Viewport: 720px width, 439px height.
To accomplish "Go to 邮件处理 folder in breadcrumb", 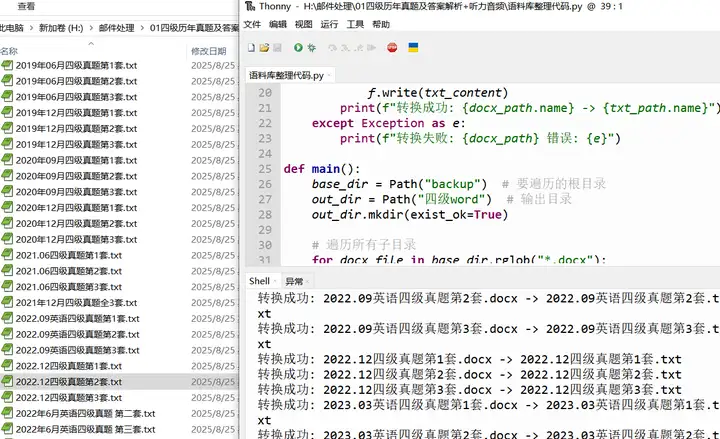I will [x=117, y=28].
